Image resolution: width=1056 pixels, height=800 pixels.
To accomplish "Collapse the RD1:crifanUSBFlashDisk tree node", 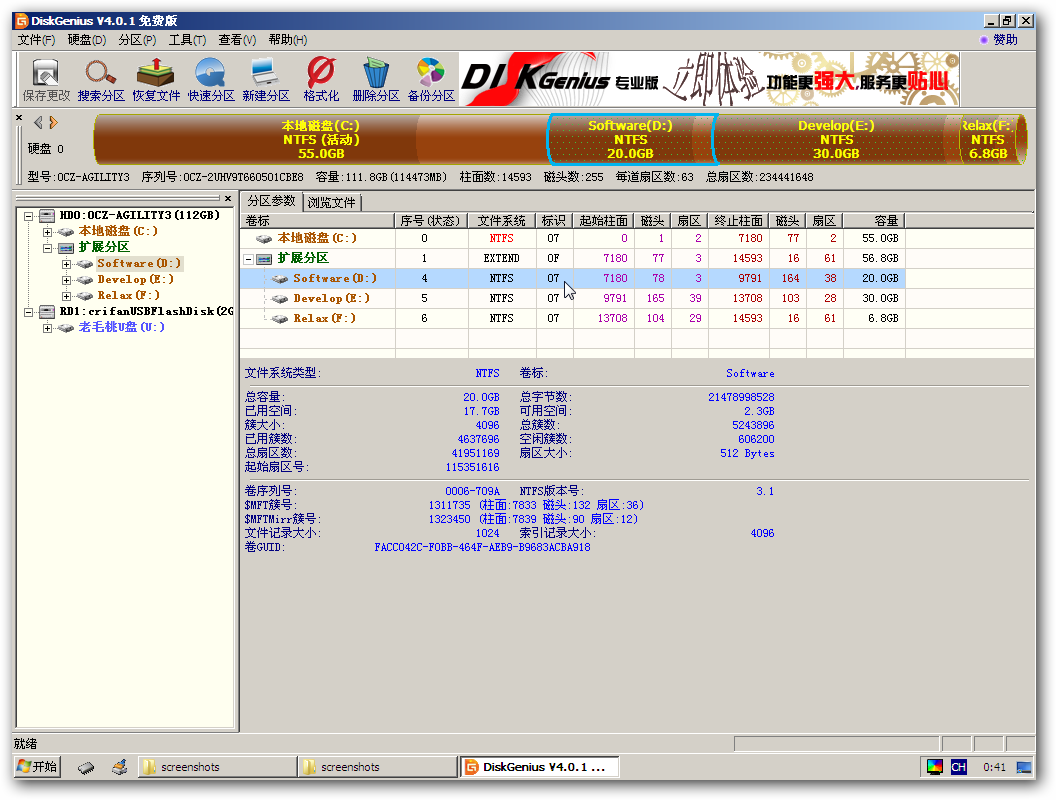I will tap(28, 312).
